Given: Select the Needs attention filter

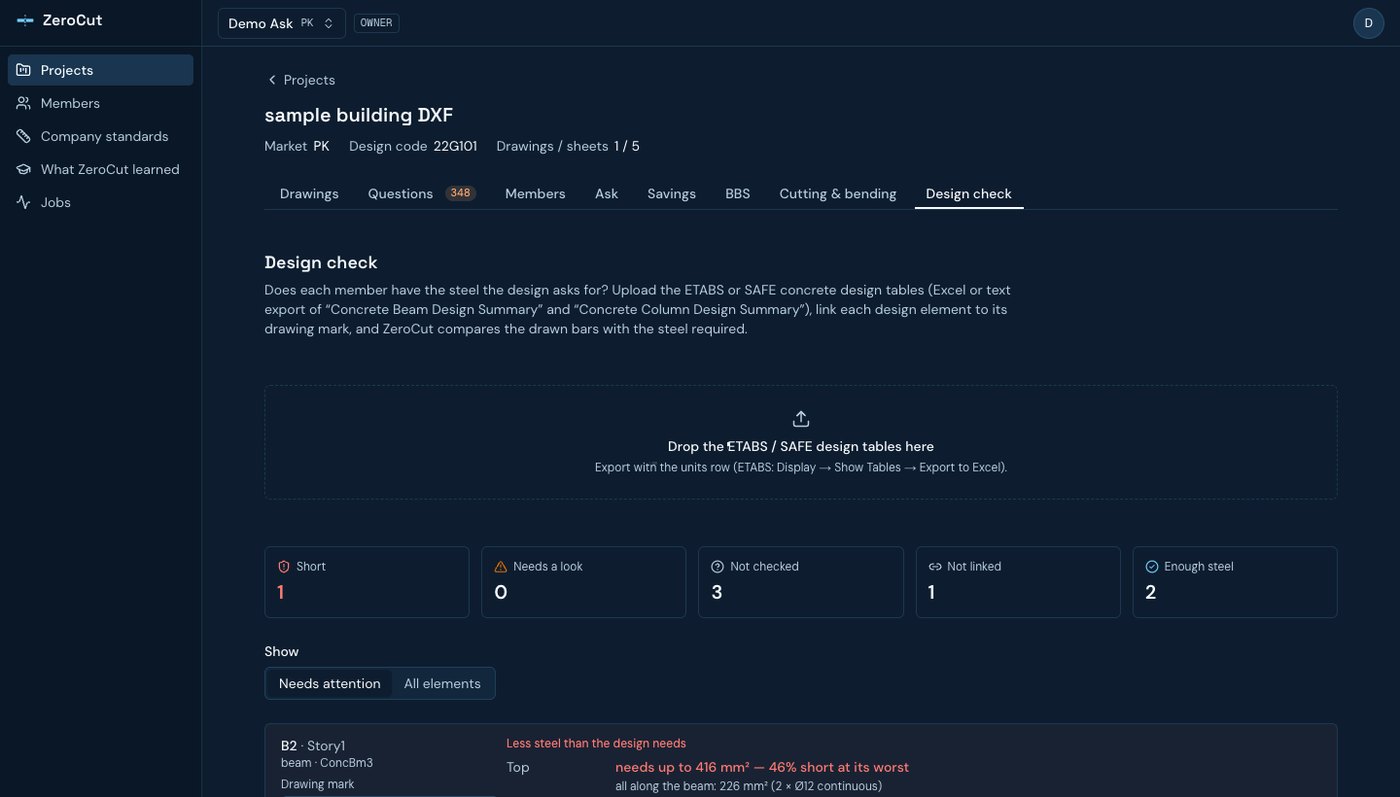Looking at the screenshot, I should 329,684.
